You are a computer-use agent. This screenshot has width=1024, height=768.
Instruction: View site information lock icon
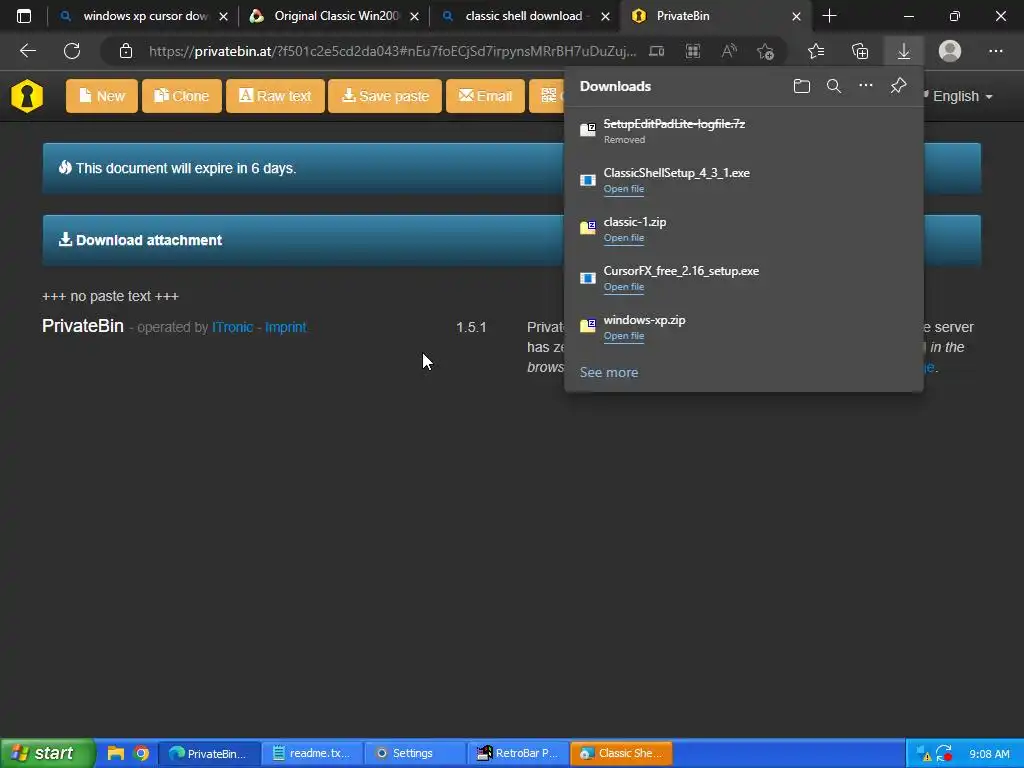(126, 51)
